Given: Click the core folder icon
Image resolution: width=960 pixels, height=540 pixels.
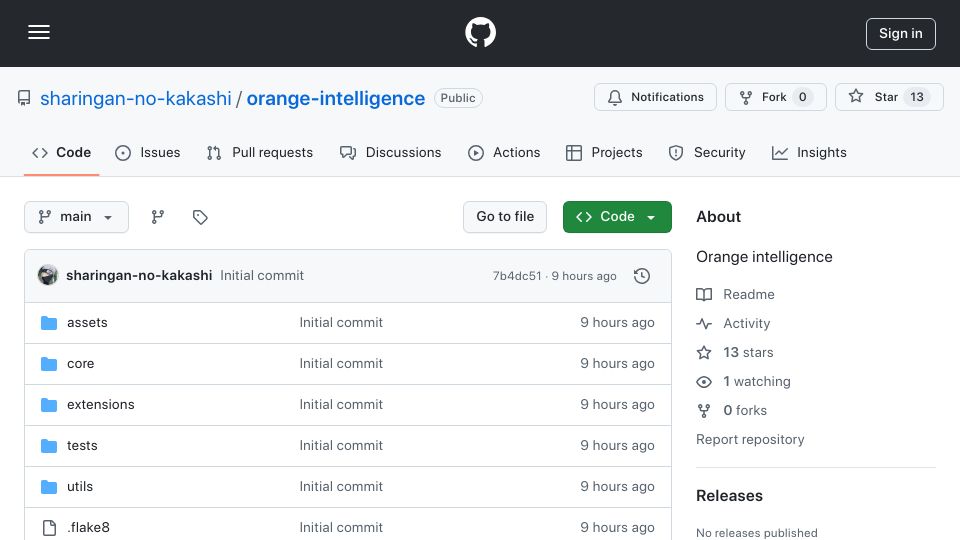Looking at the screenshot, I should (49, 364).
